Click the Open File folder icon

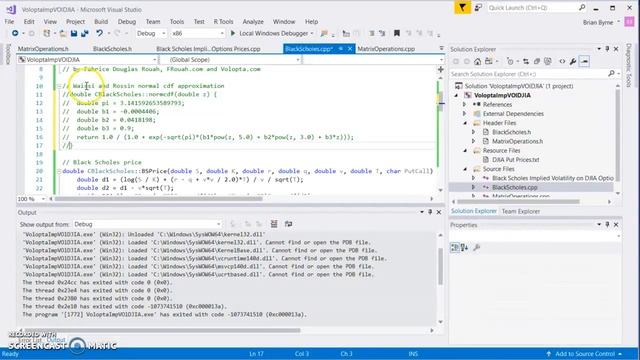[63, 33]
